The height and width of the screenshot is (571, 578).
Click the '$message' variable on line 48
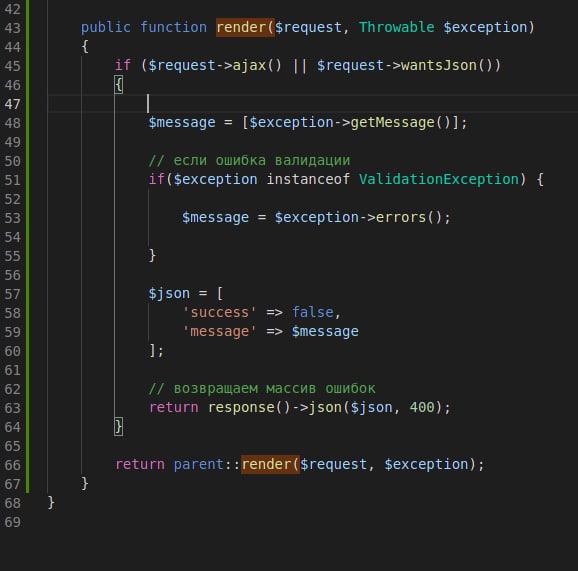pyautogui.click(x=182, y=122)
